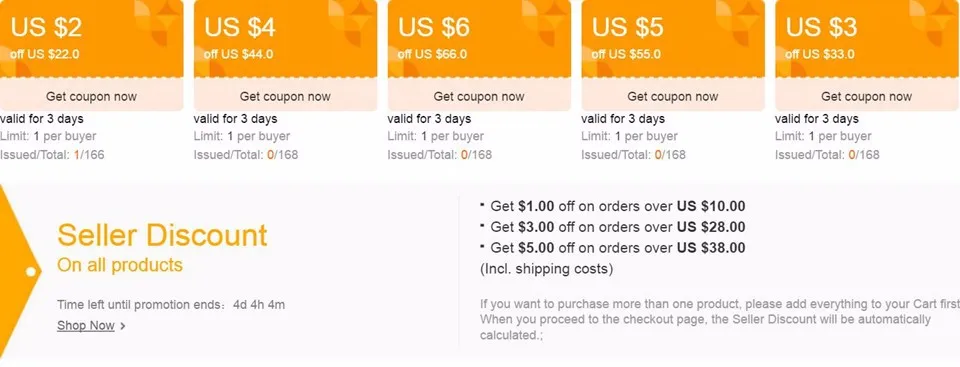
Task: Select the orange US $5 off US $55.0 card
Action: [x=673, y=40]
